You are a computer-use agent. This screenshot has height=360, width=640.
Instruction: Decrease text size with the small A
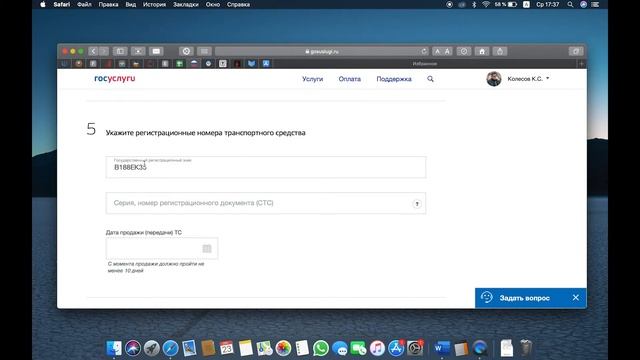click(x=437, y=51)
